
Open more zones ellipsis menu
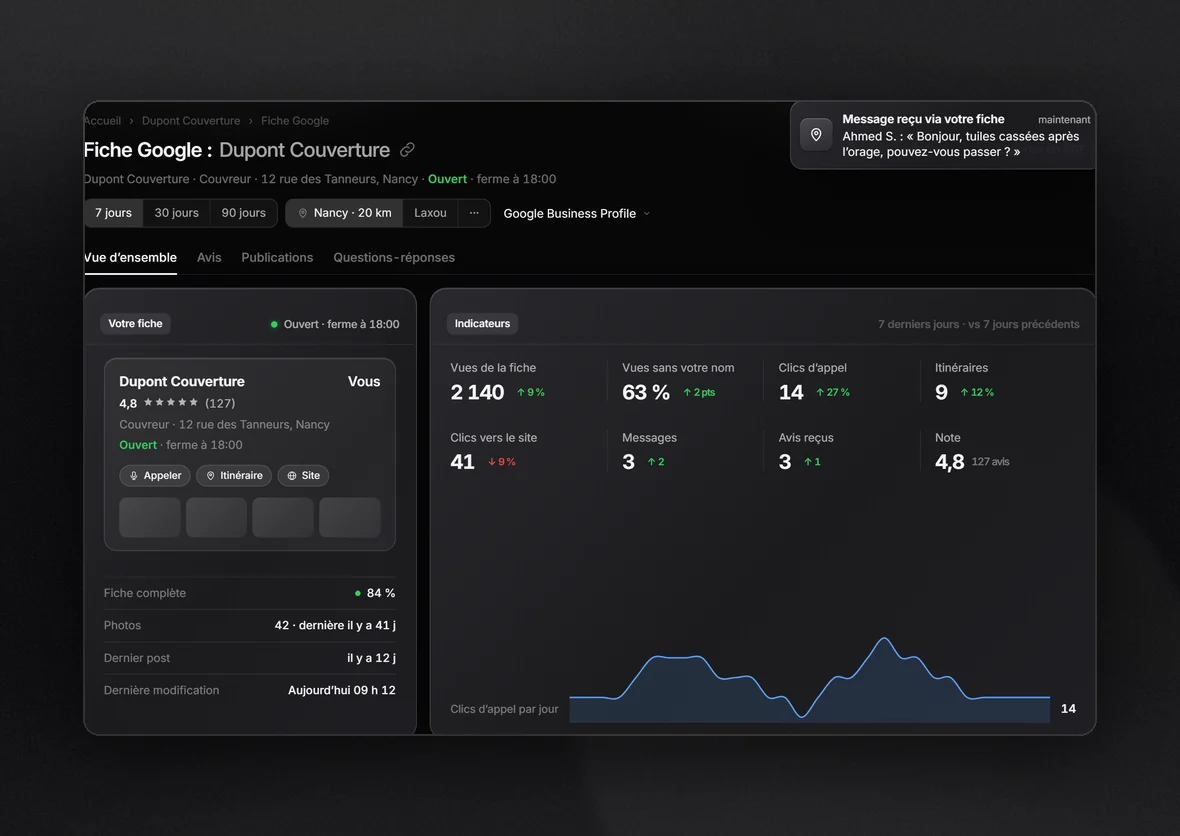[x=474, y=213]
